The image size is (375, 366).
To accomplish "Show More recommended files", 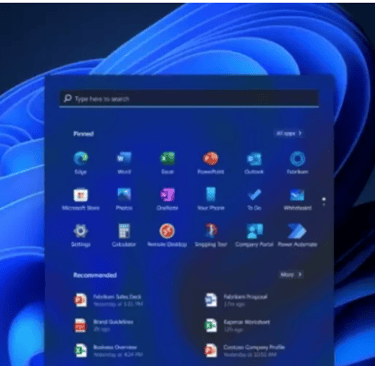I will coord(291,275).
